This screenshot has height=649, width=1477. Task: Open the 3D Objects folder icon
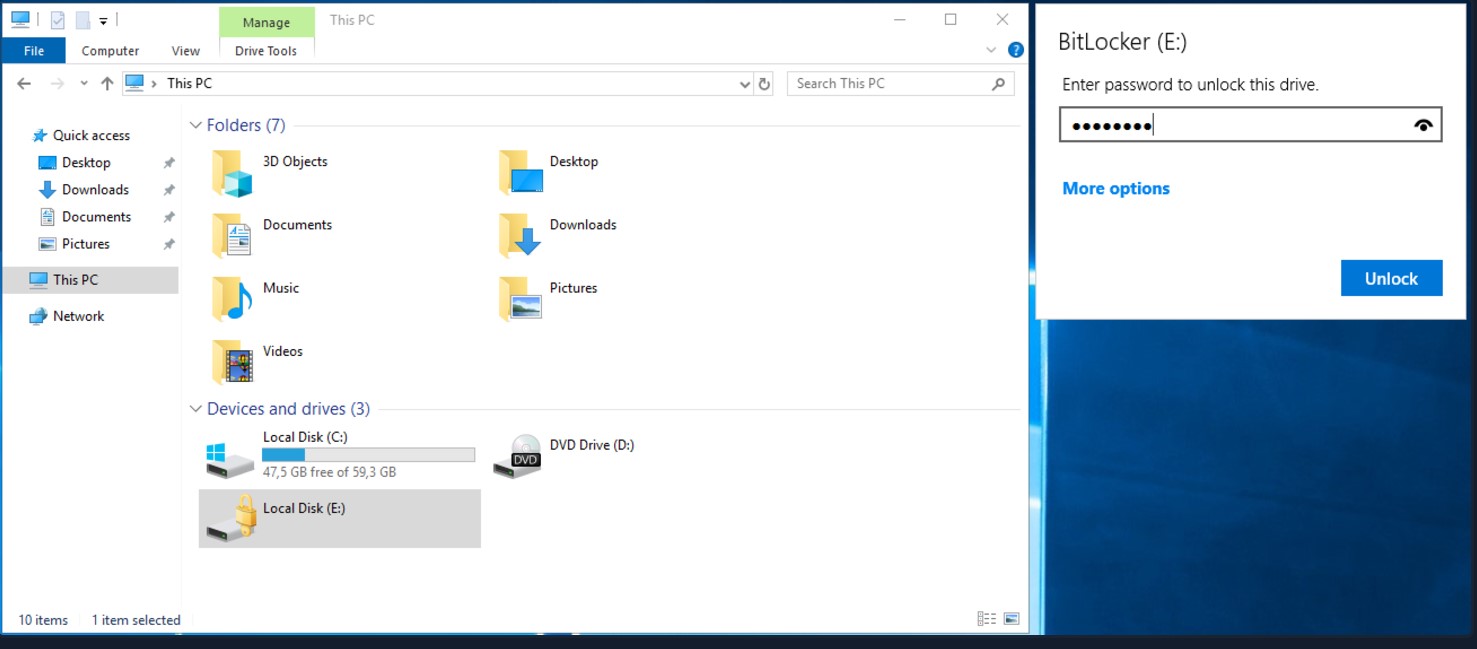coord(232,173)
